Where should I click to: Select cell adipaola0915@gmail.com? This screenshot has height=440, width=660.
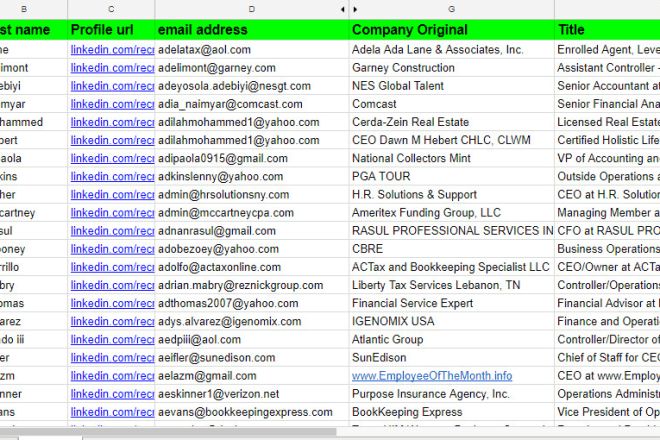[252, 158]
